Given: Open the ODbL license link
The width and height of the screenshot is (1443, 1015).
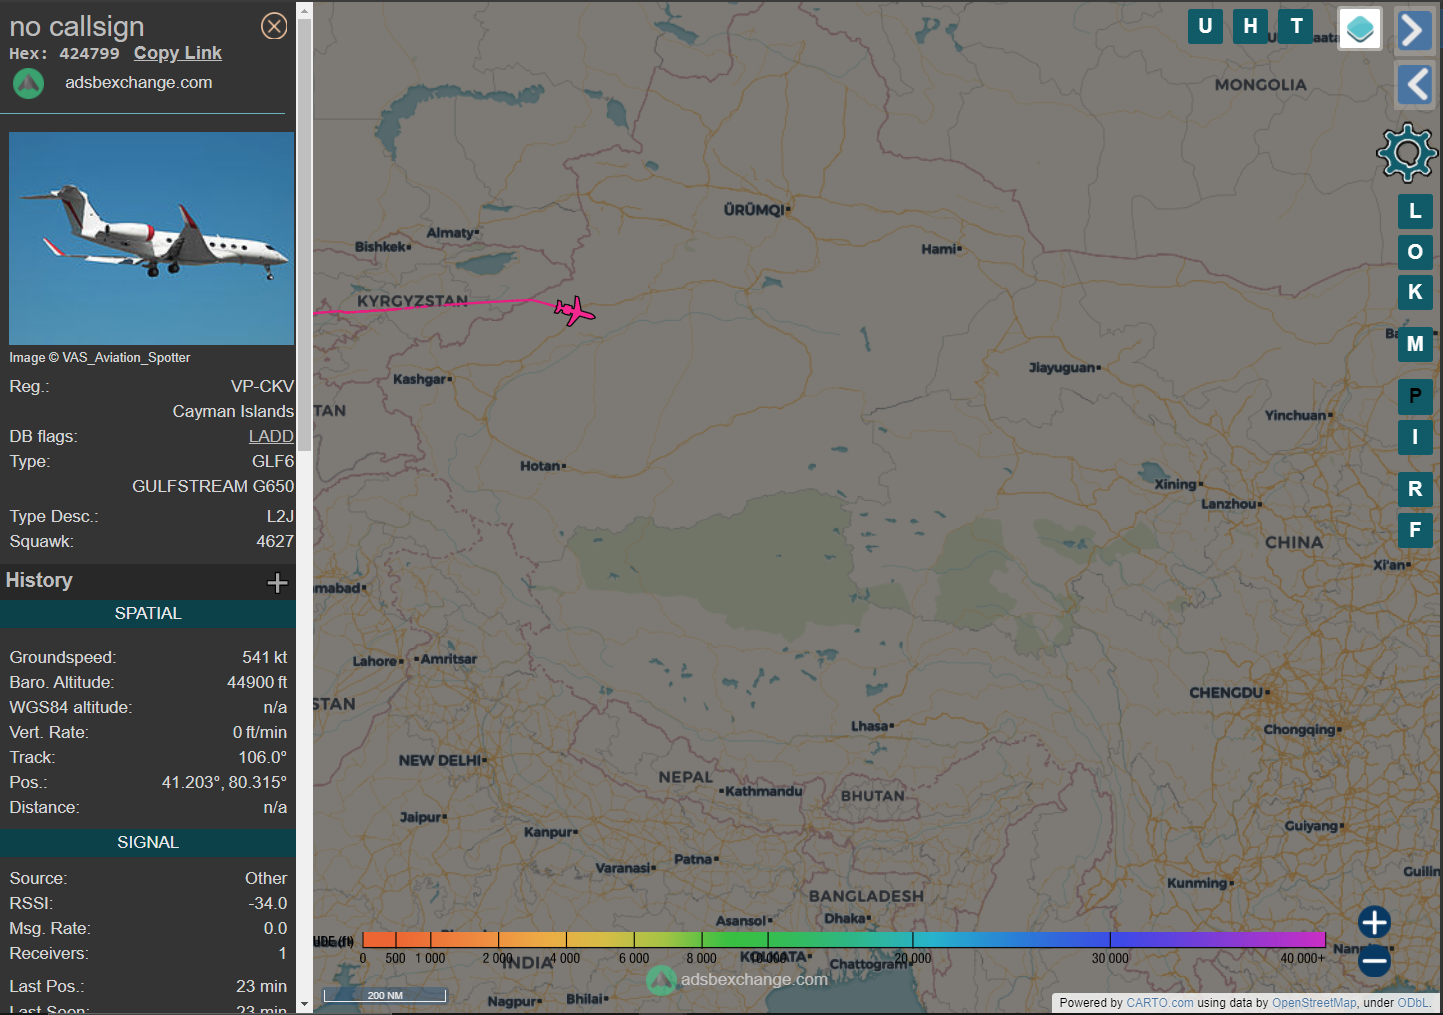Looking at the screenshot, I should [x=1414, y=1003].
